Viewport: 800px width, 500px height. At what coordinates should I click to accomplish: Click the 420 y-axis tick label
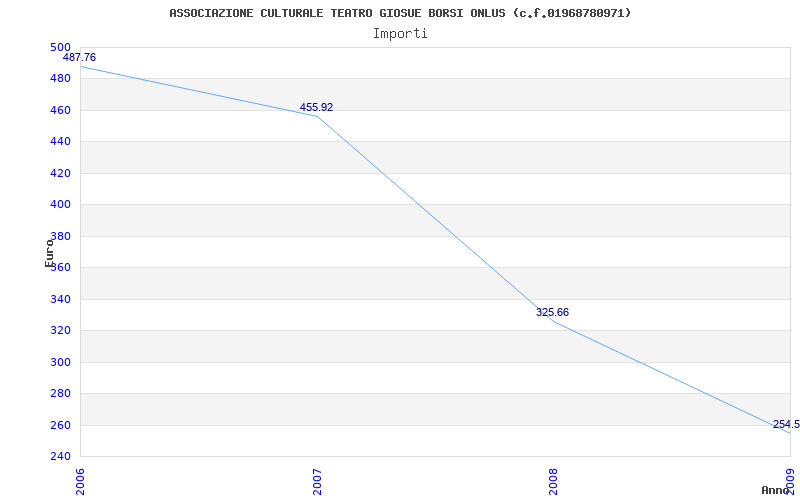(x=60, y=173)
